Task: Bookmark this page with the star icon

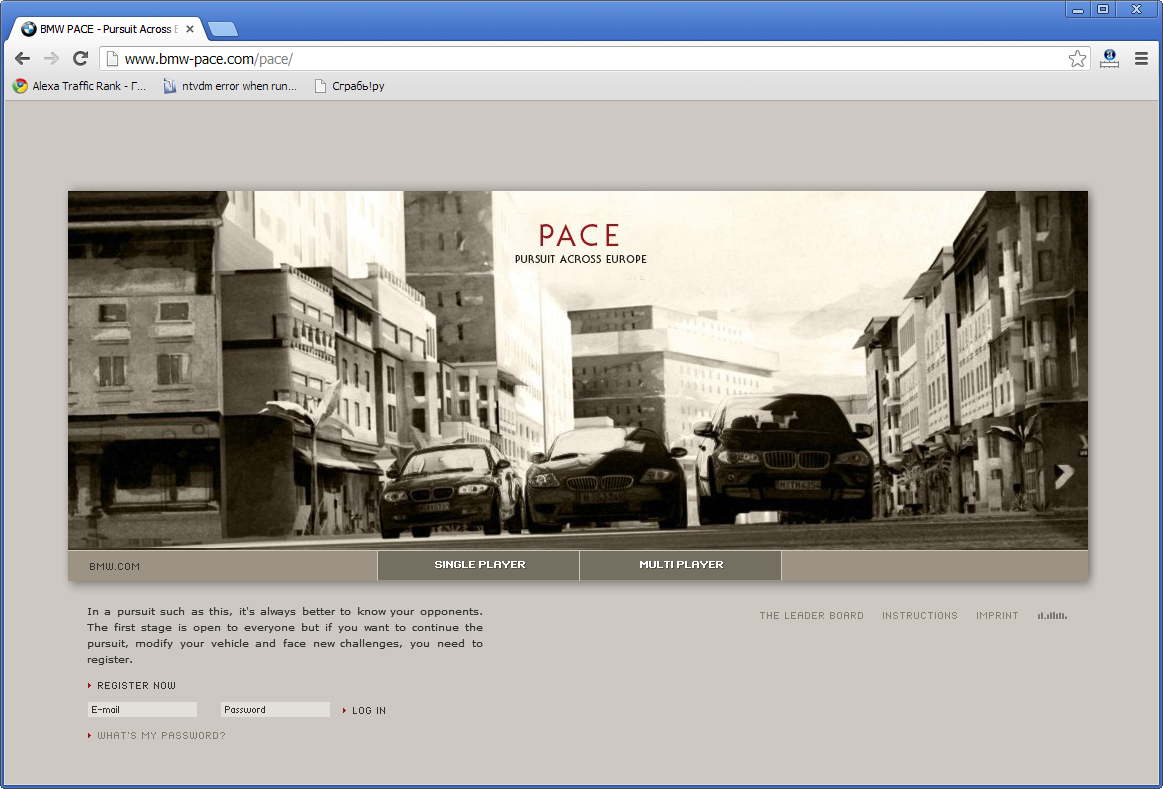Action: 1077,59
